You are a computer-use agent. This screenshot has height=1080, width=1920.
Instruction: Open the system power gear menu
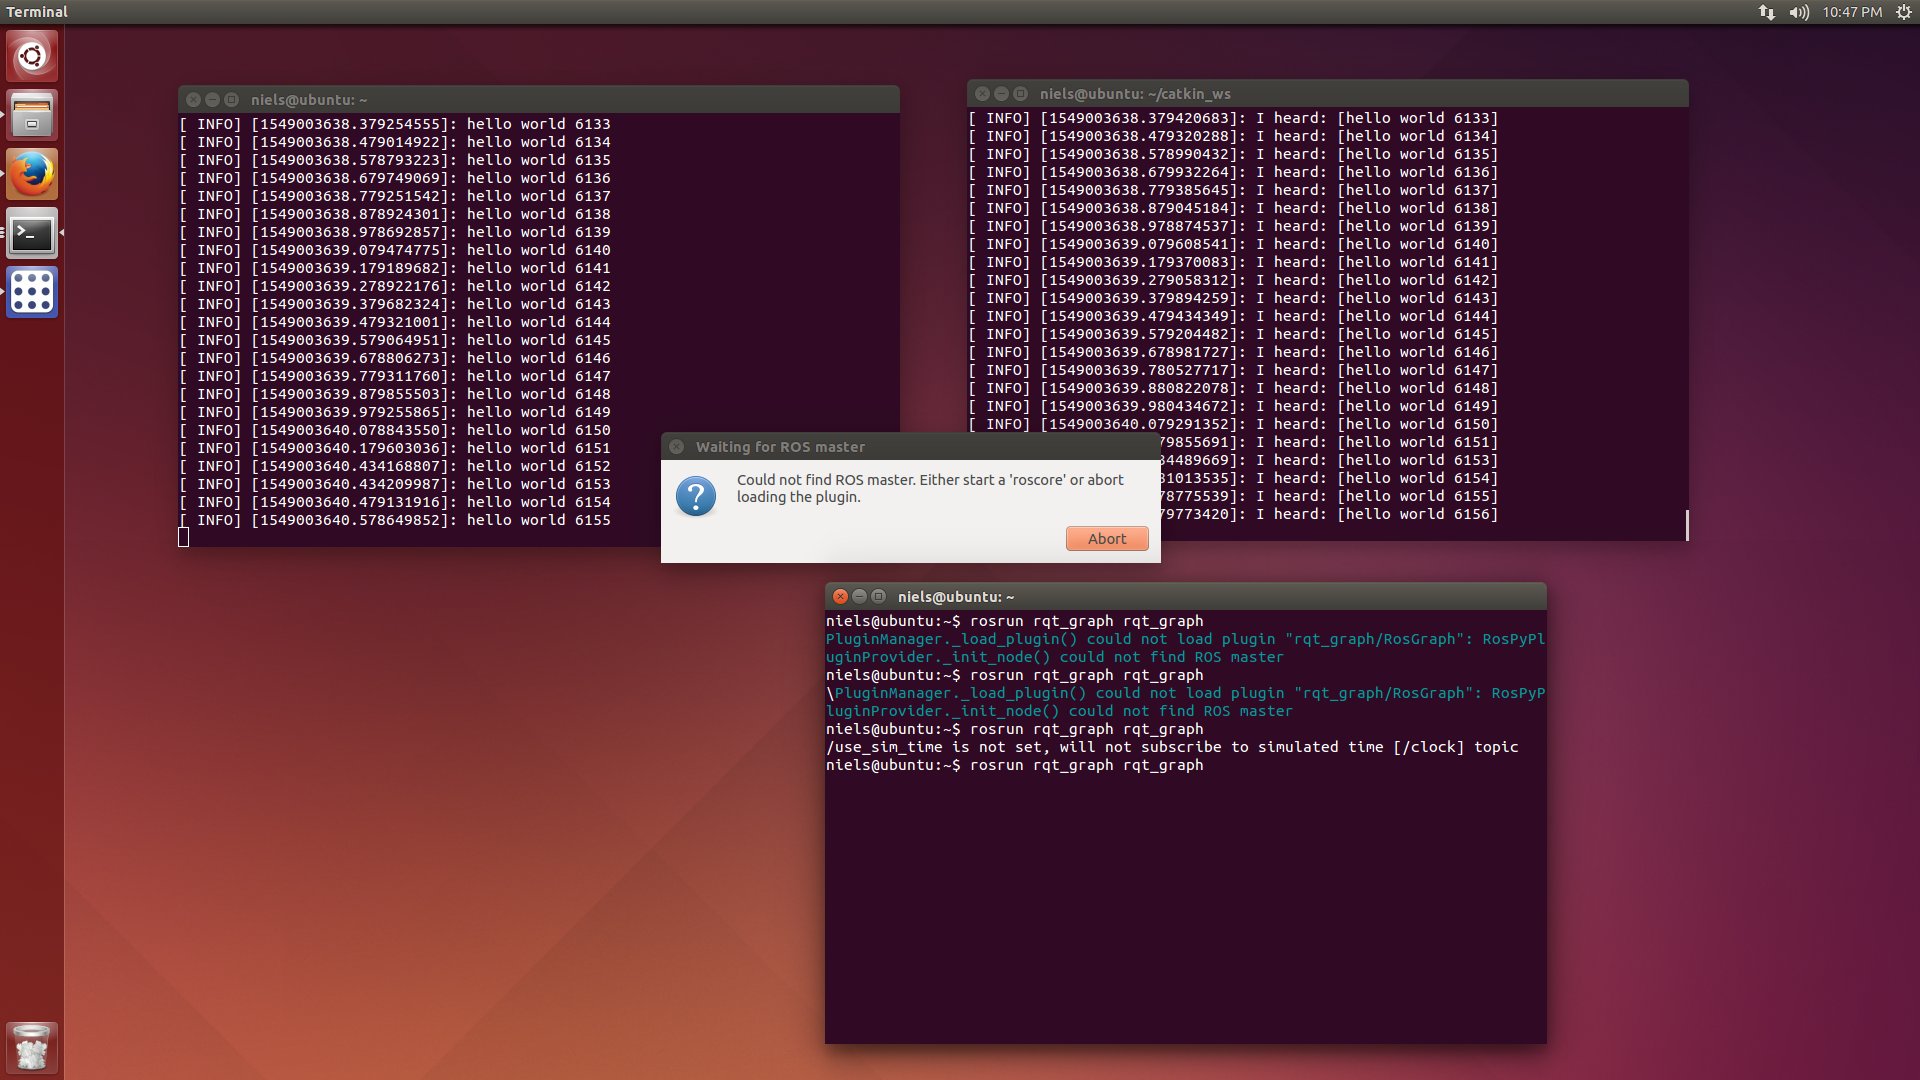pos(1903,12)
